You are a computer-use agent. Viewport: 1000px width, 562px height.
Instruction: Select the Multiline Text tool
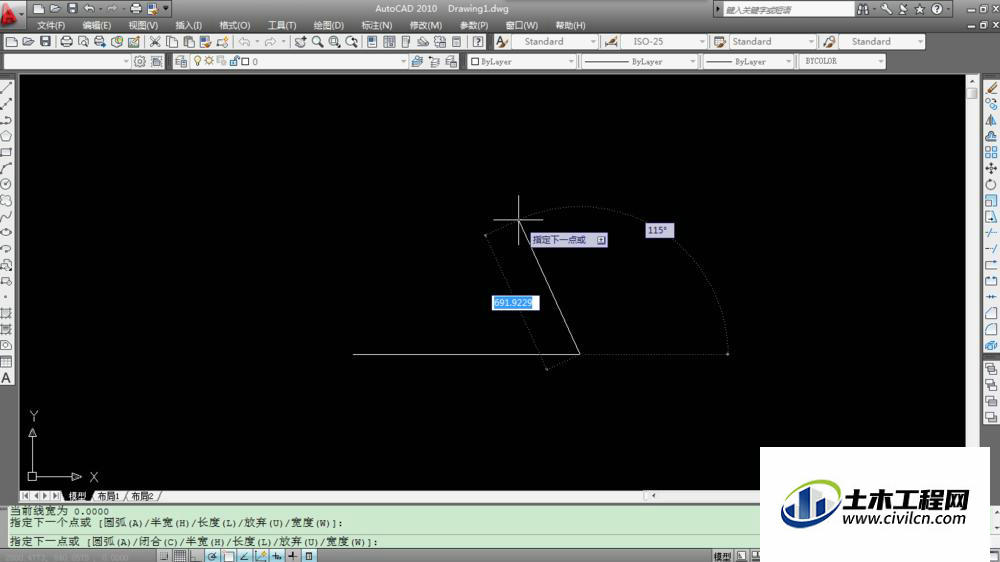click(x=6, y=378)
